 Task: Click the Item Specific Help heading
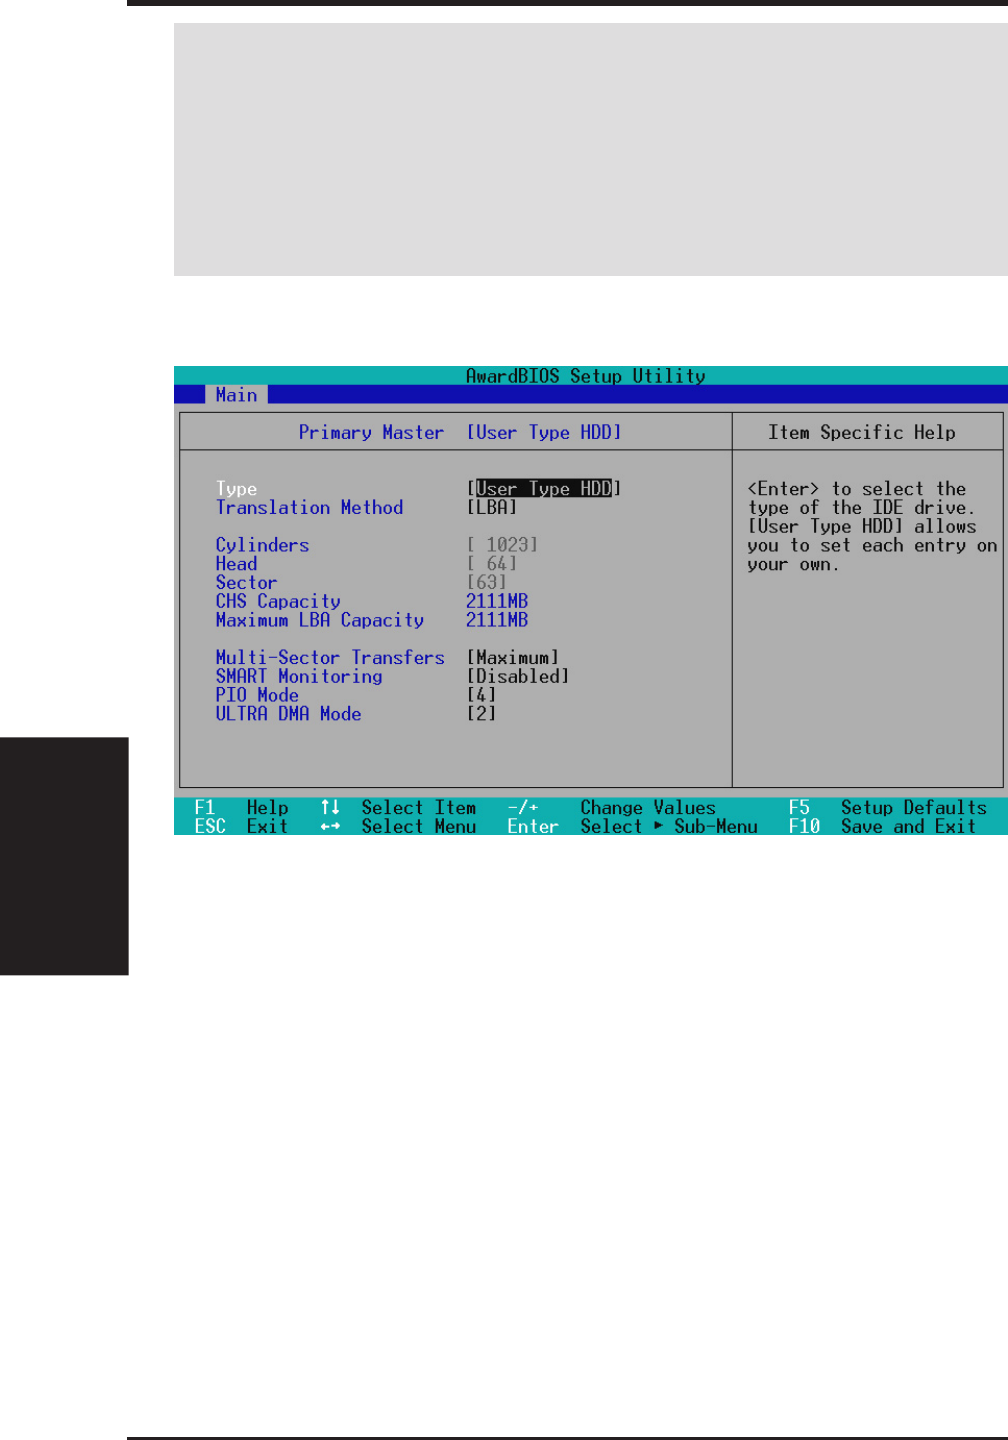861,433
